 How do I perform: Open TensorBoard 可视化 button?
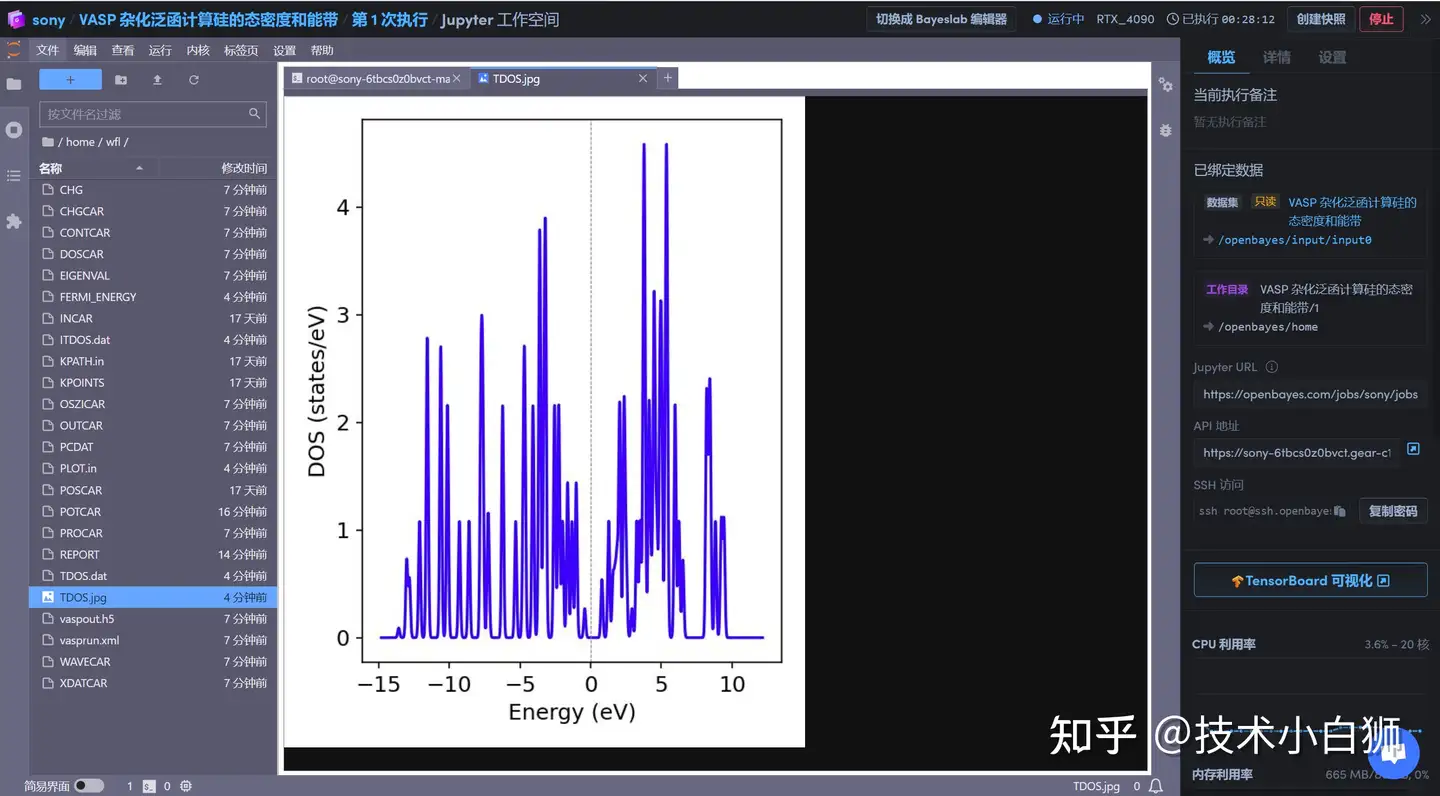pos(1310,581)
